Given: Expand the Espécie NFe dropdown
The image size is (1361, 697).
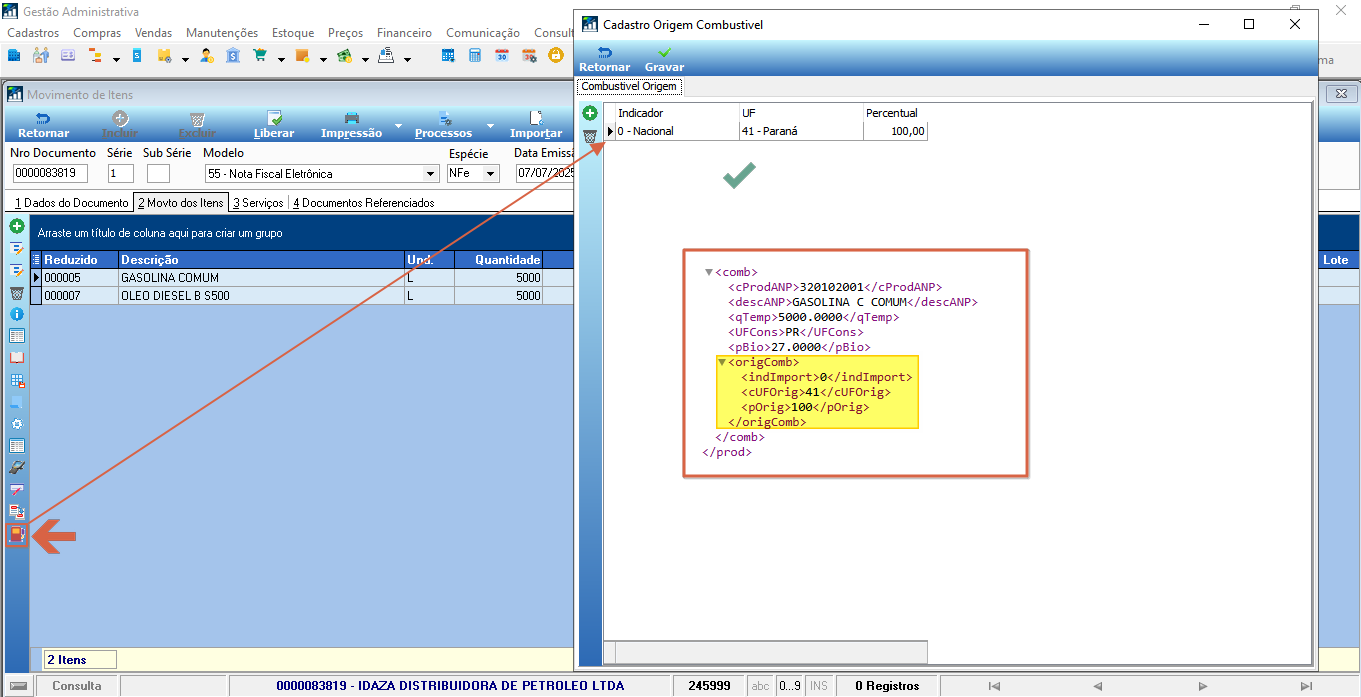Looking at the screenshot, I should 491,174.
